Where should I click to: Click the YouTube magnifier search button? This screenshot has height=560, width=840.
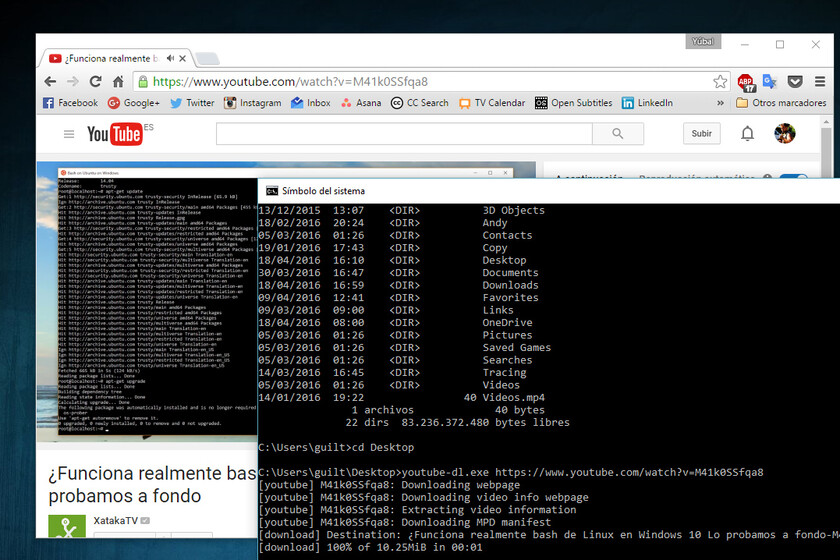pyautogui.click(x=618, y=133)
